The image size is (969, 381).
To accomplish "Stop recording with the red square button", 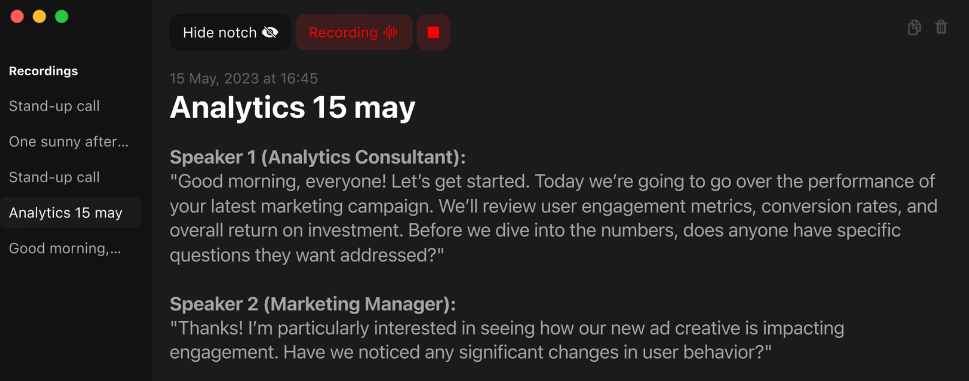I will coord(433,32).
